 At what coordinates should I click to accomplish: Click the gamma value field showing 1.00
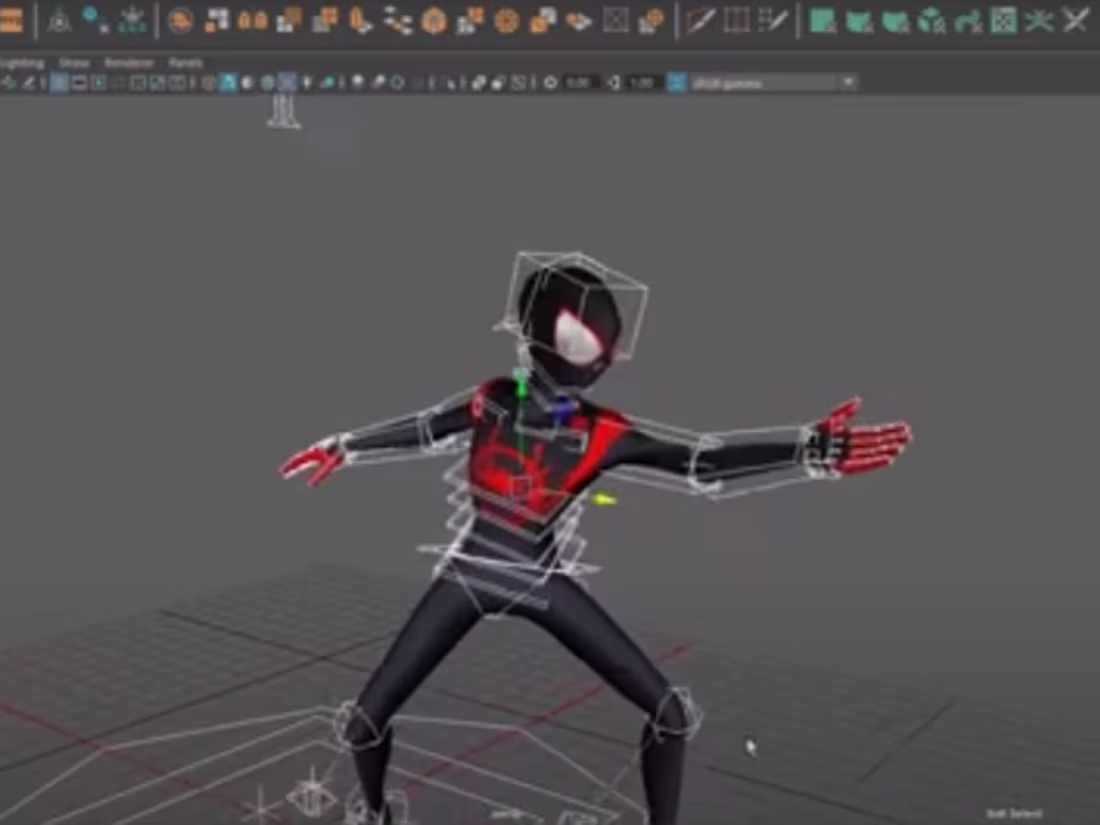pyautogui.click(x=642, y=83)
